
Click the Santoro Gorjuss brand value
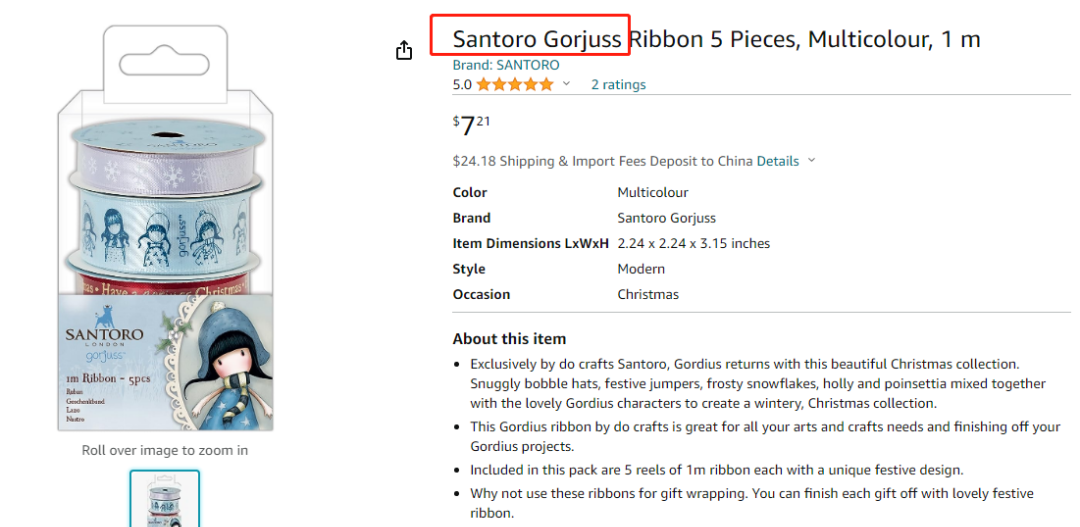[666, 218]
